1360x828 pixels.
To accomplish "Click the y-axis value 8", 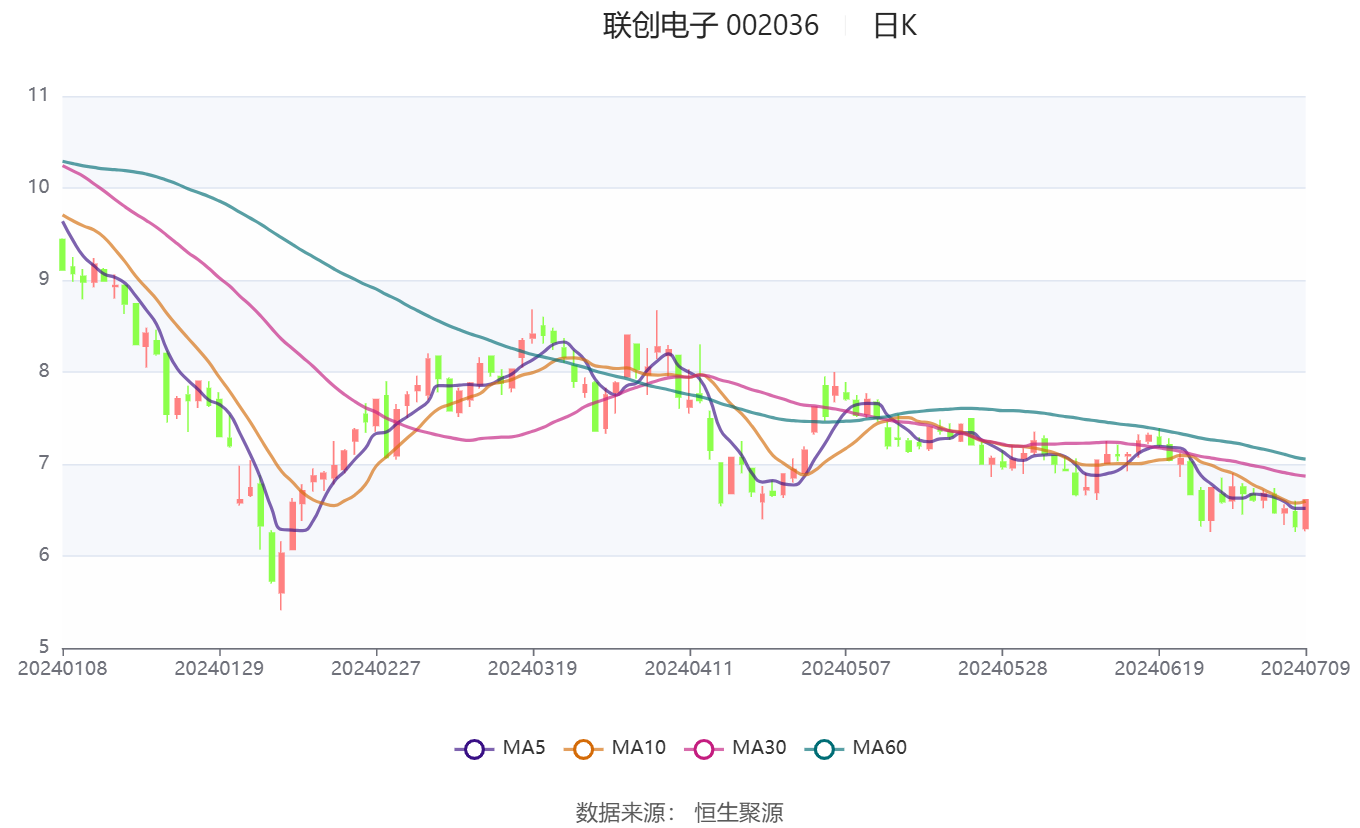I will click(x=43, y=372).
